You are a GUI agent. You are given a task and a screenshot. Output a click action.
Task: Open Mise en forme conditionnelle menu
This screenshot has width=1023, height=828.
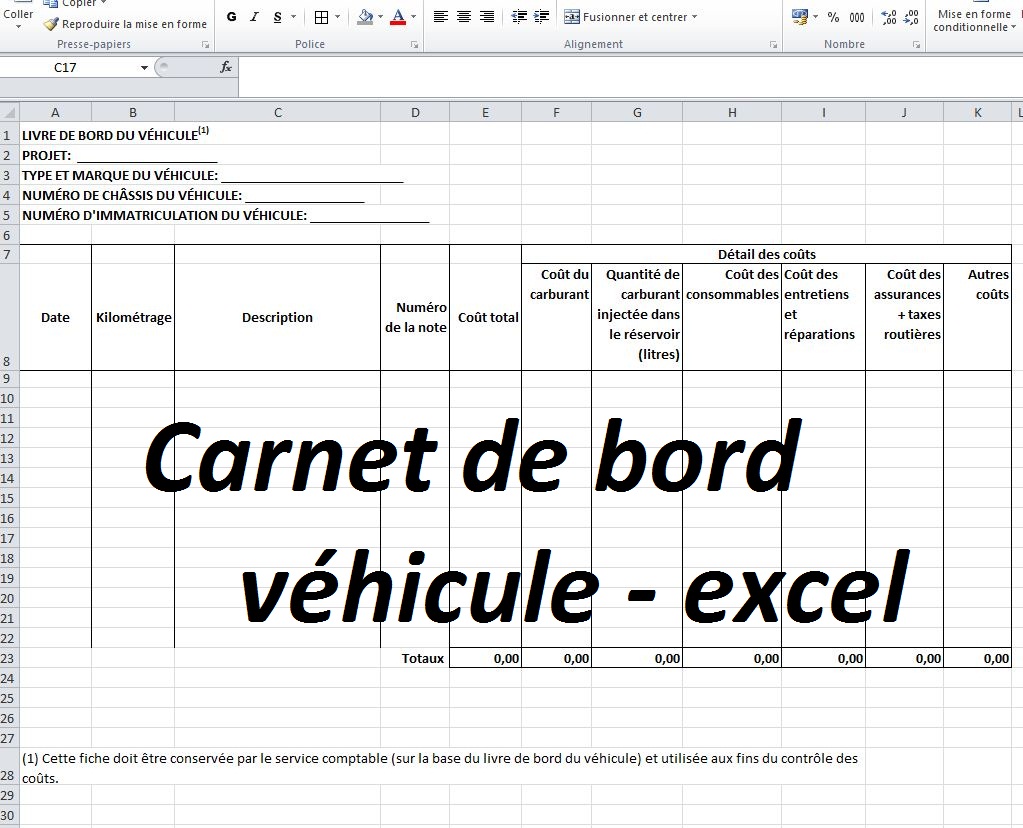point(974,20)
